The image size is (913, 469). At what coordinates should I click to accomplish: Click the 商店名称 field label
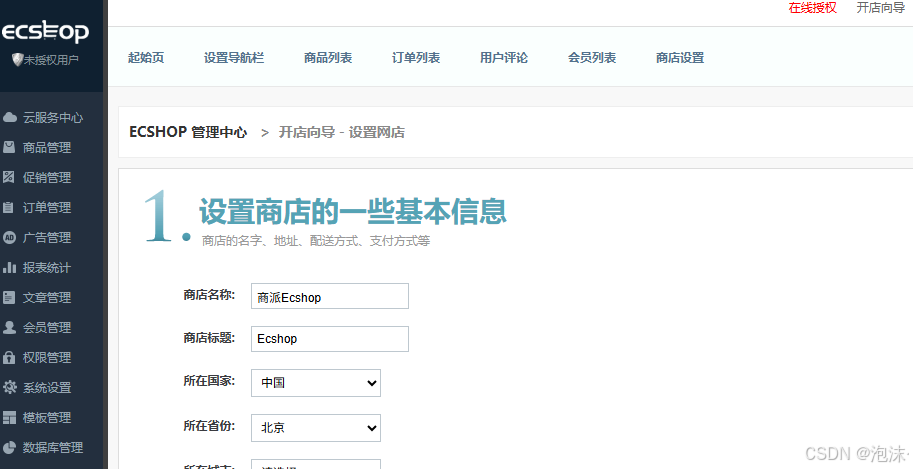point(209,295)
